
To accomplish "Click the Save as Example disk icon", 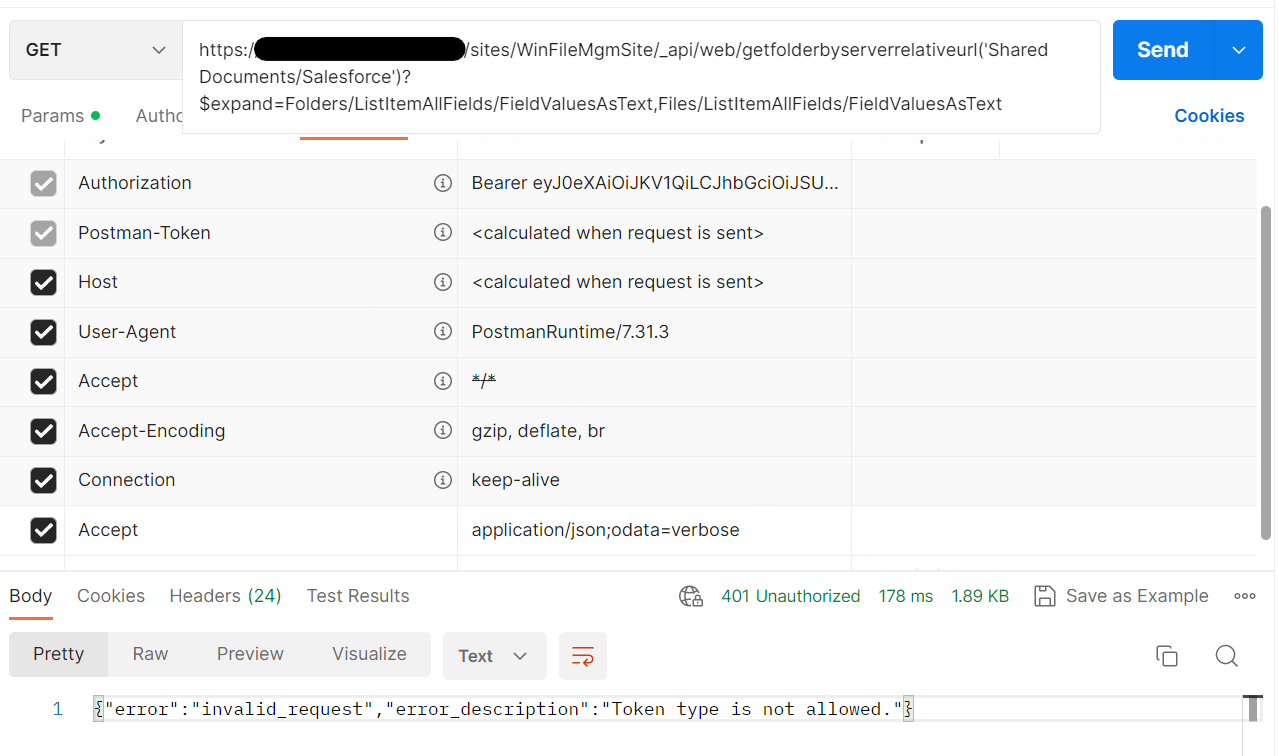I will tap(1045, 596).
